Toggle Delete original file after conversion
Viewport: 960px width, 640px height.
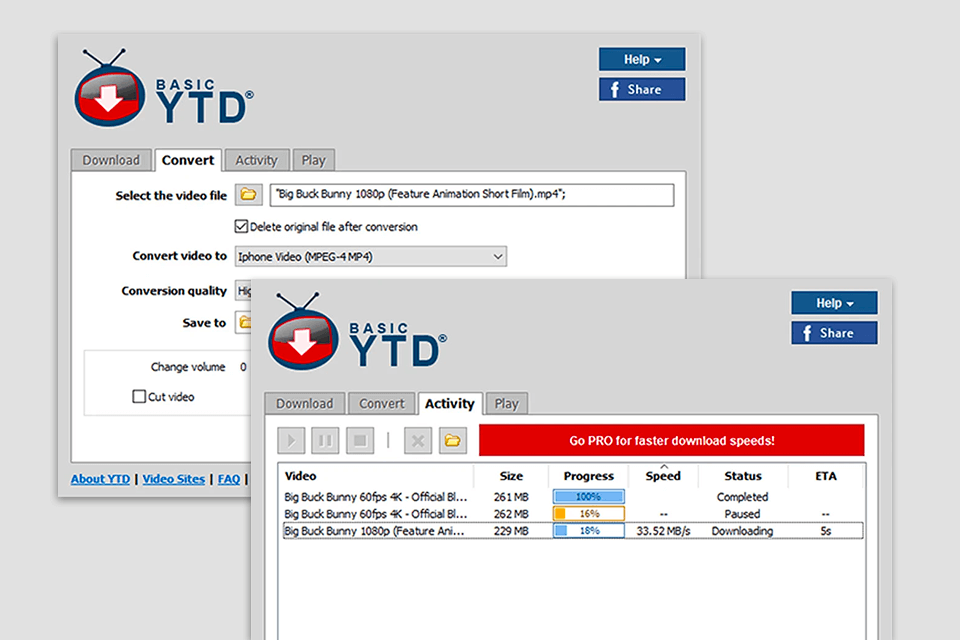point(241,227)
